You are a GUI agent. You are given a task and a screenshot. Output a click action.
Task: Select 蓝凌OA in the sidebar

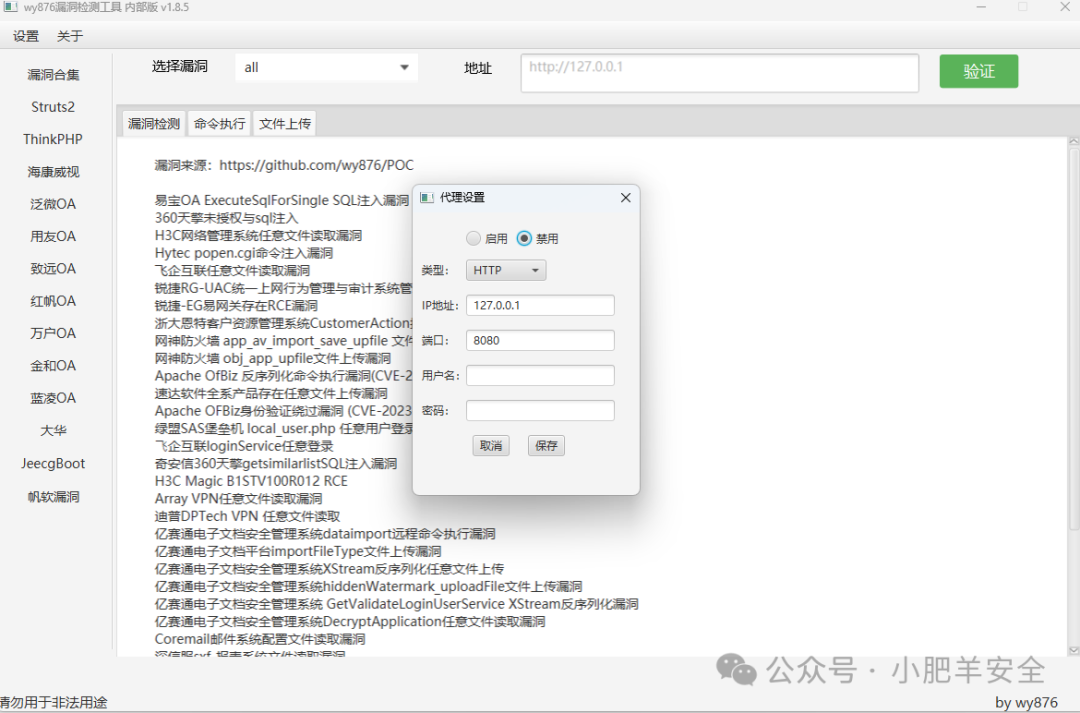pos(53,398)
